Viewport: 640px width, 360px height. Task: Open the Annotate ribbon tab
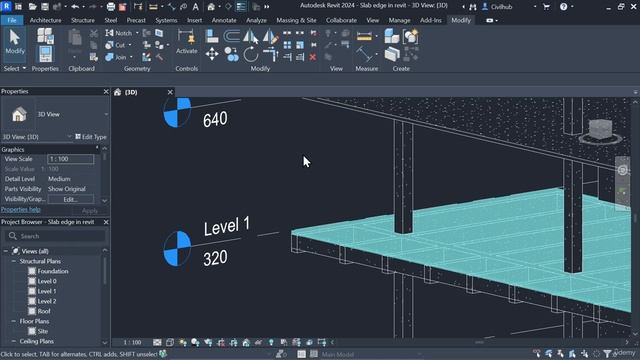[224, 20]
